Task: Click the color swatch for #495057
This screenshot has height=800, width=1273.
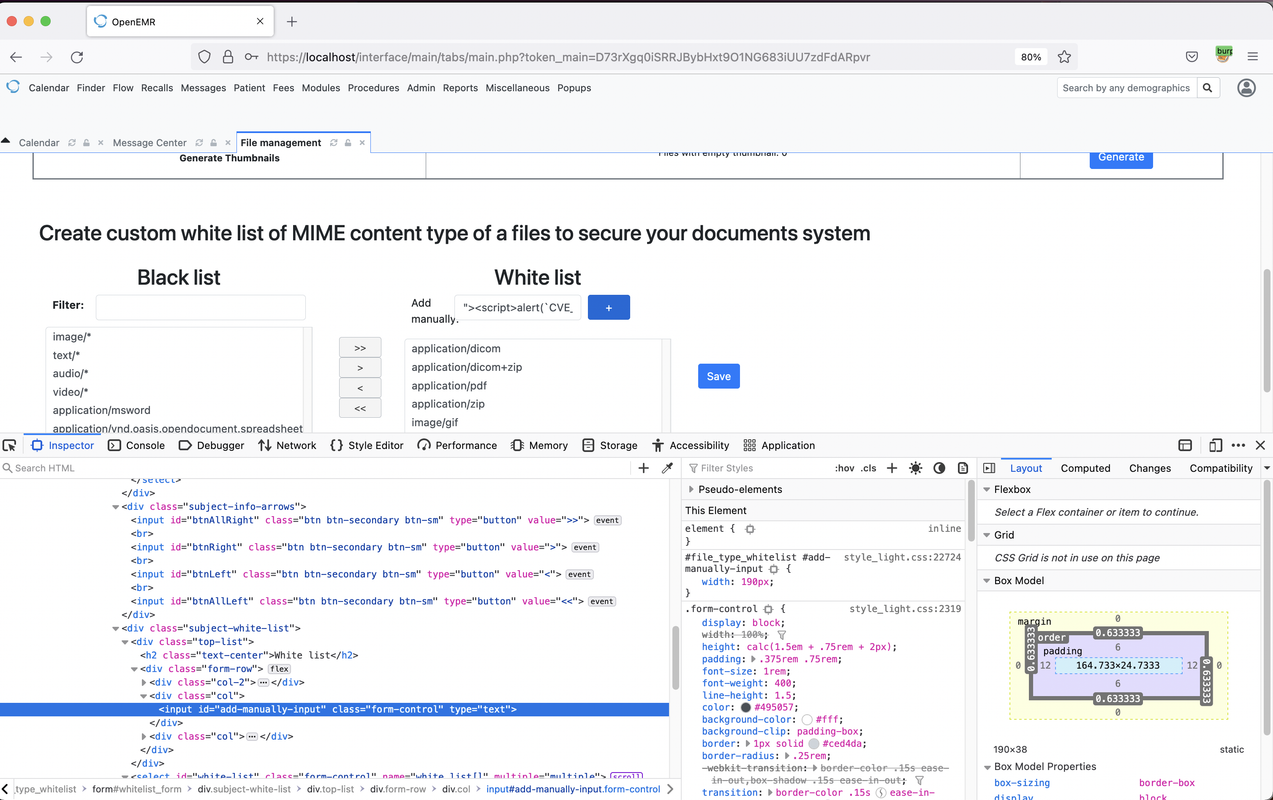Action: click(746, 708)
